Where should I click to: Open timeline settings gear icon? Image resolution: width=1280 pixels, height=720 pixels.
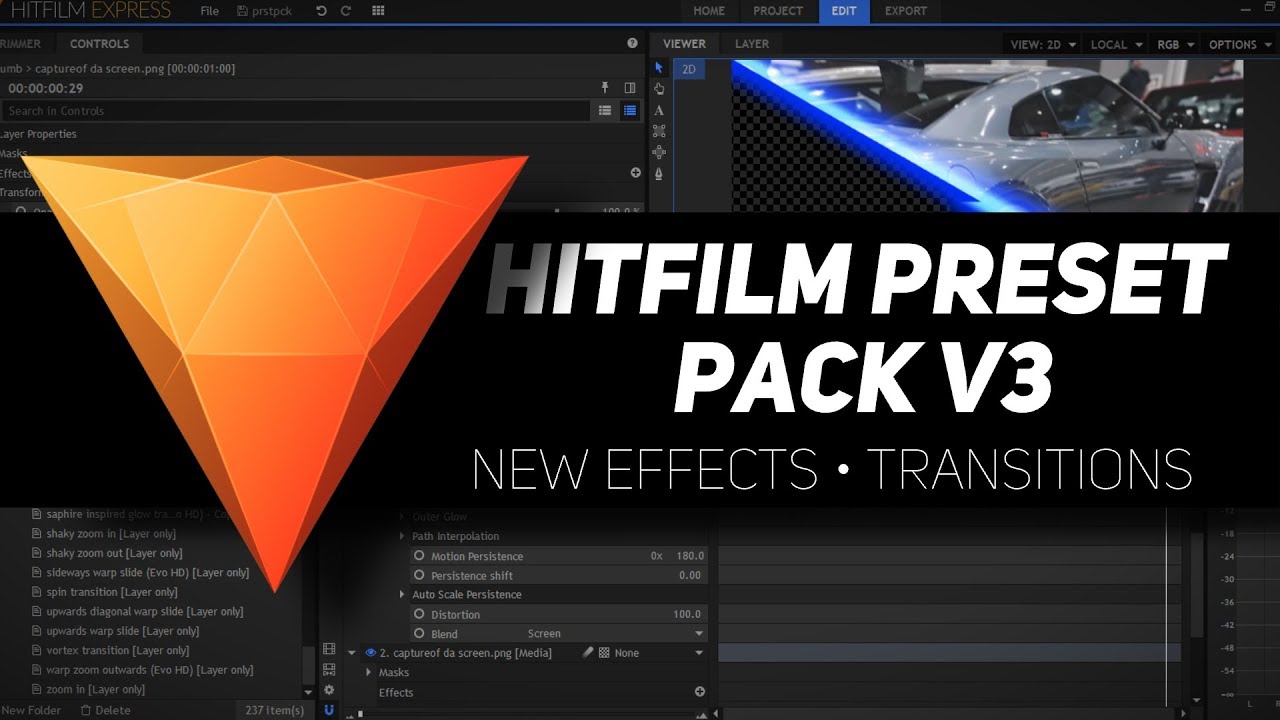pos(329,690)
